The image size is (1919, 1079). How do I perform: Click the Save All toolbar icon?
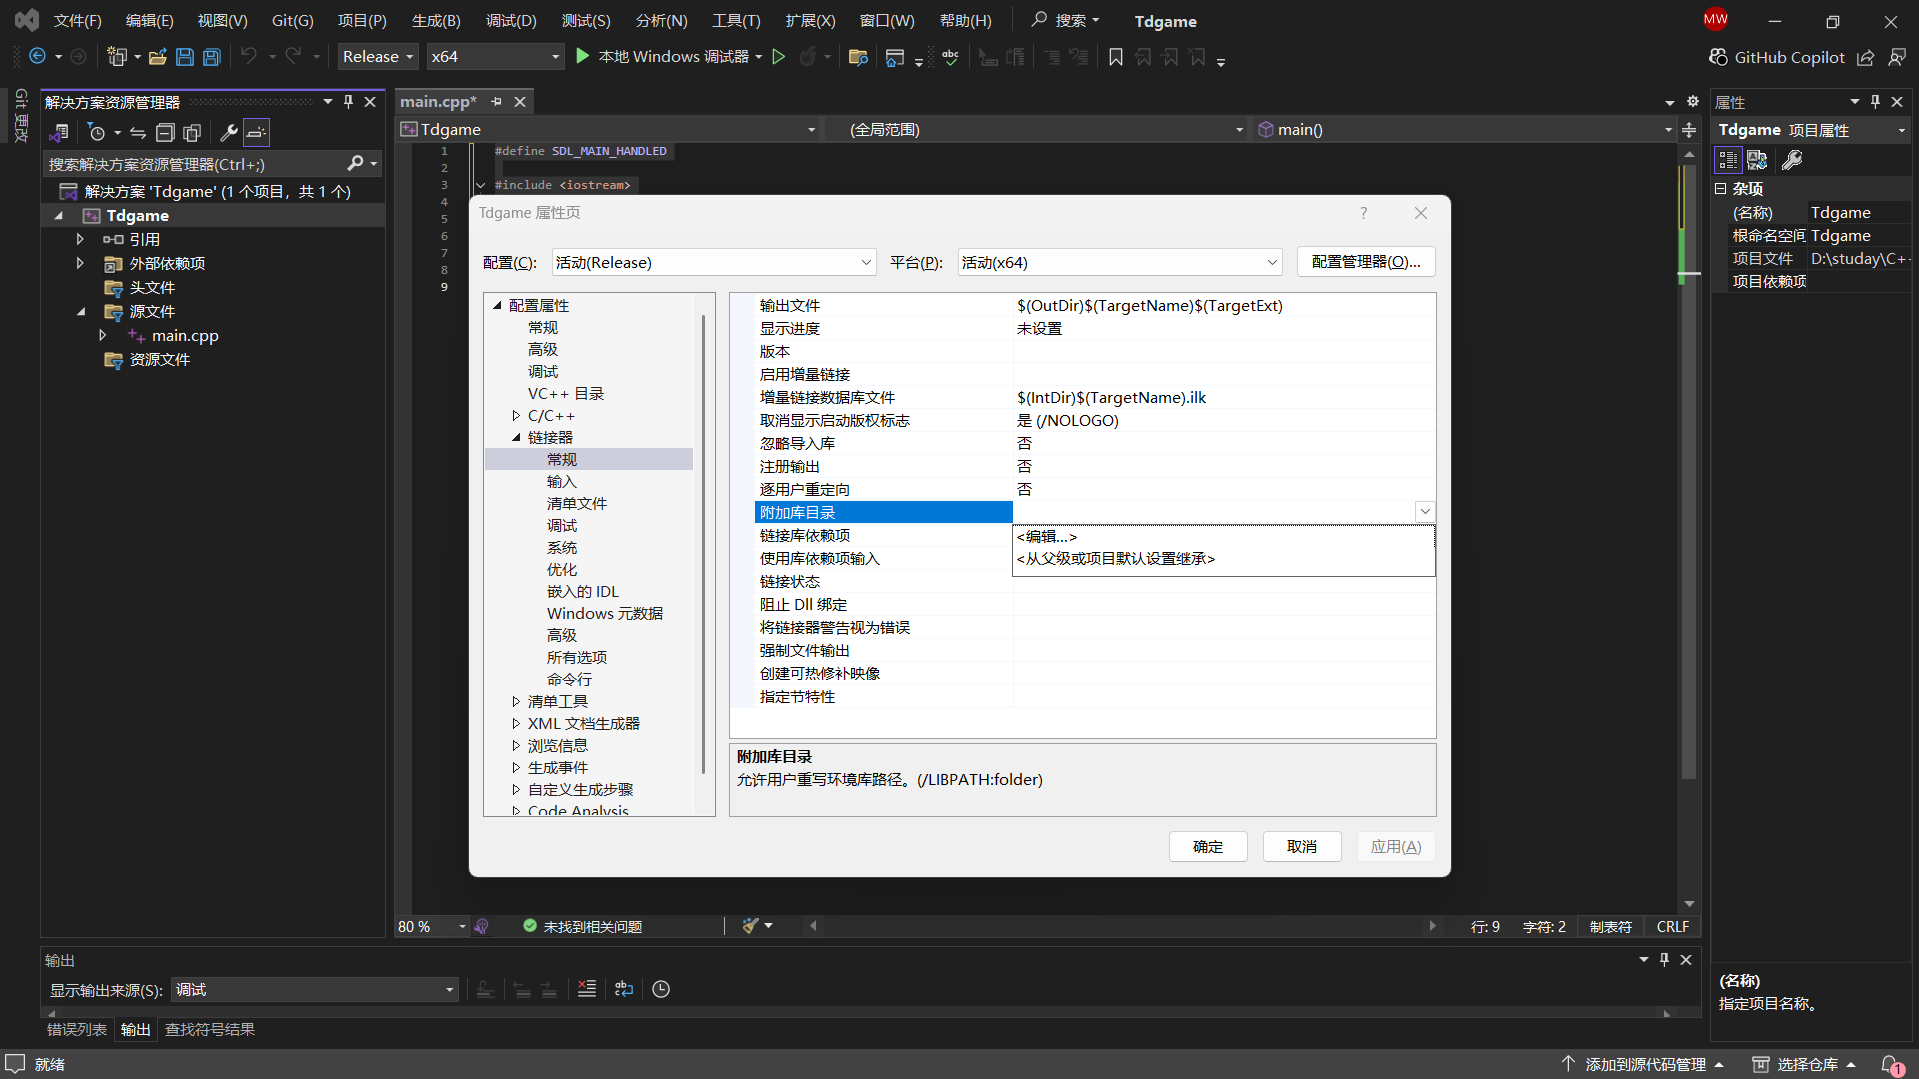[212, 57]
